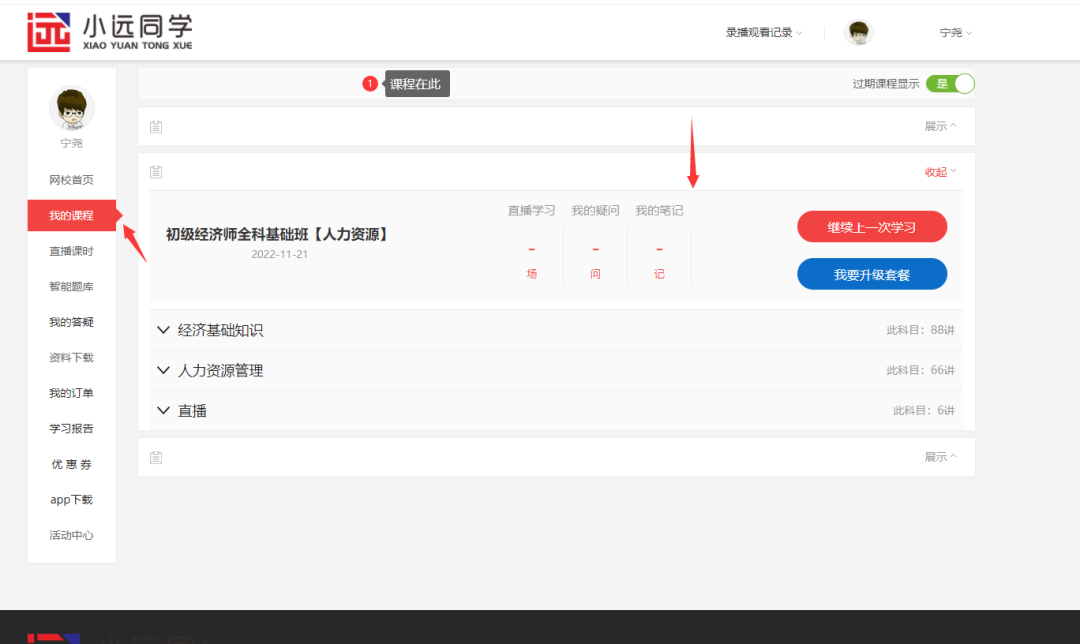Collapse the course panel using 收起

[x=940, y=172]
